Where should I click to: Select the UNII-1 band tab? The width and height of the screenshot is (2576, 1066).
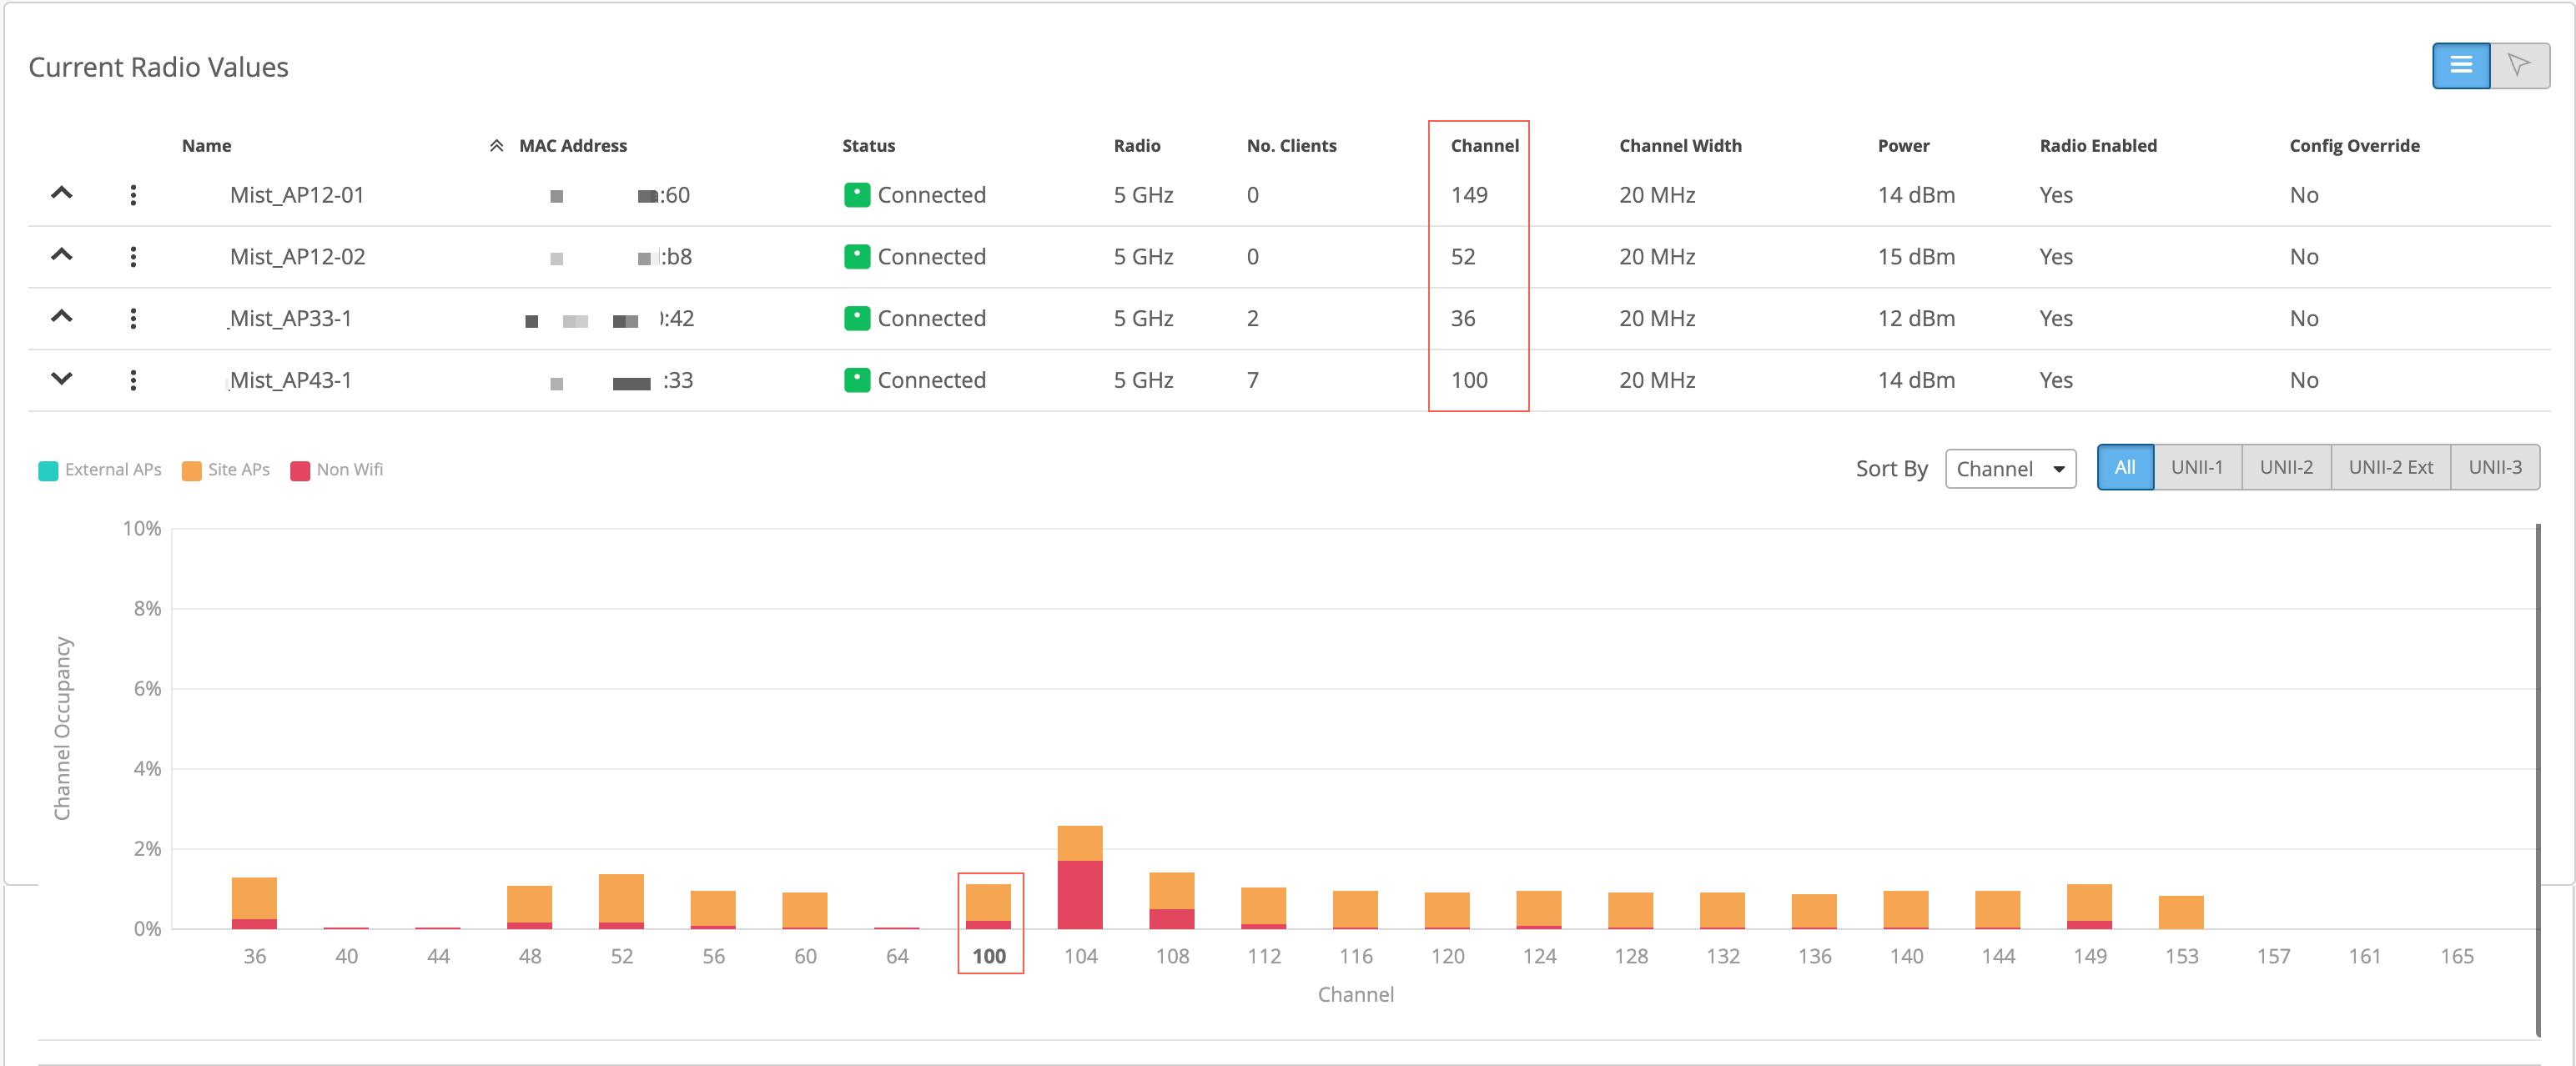2196,468
